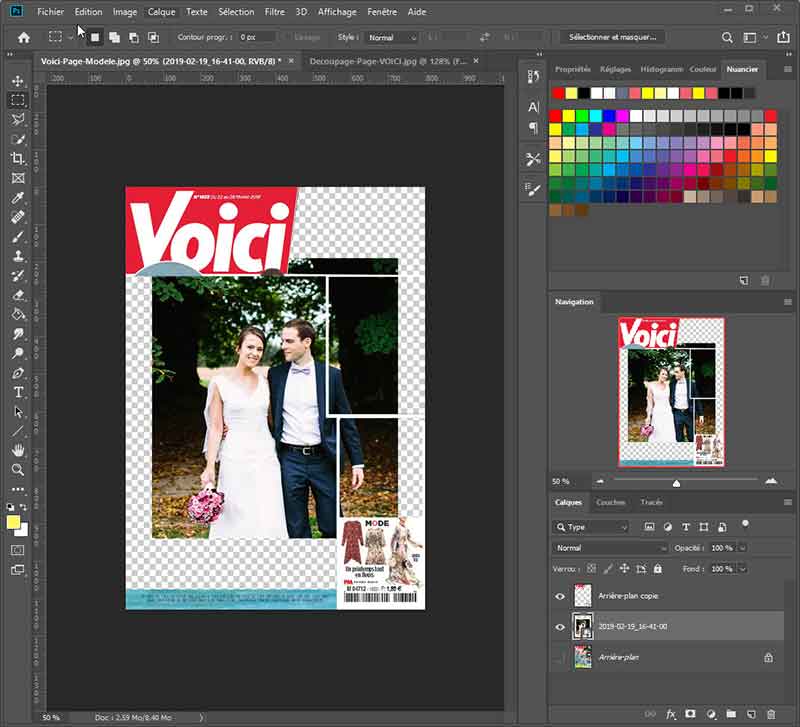Select the Hand tool

pyautogui.click(x=18, y=450)
